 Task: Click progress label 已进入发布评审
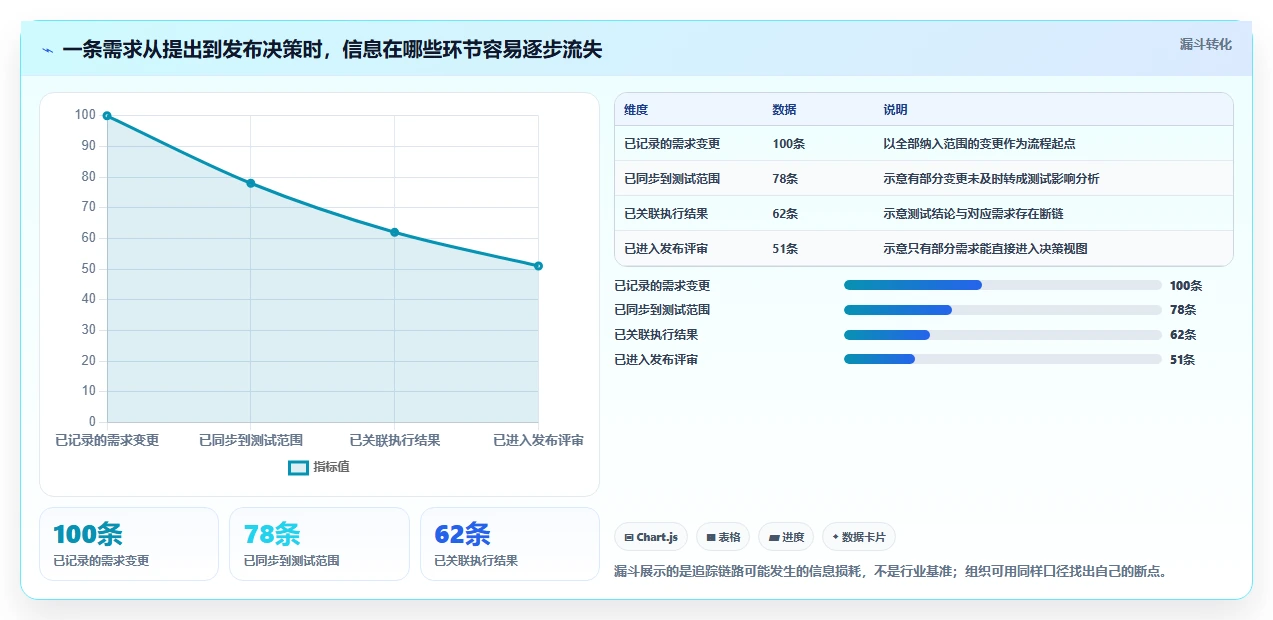(x=656, y=359)
